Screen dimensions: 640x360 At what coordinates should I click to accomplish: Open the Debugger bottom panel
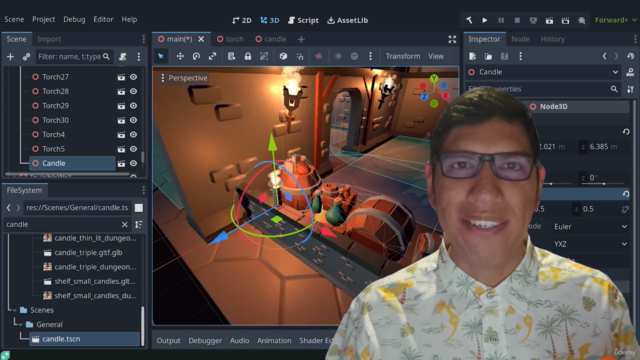tap(205, 340)
